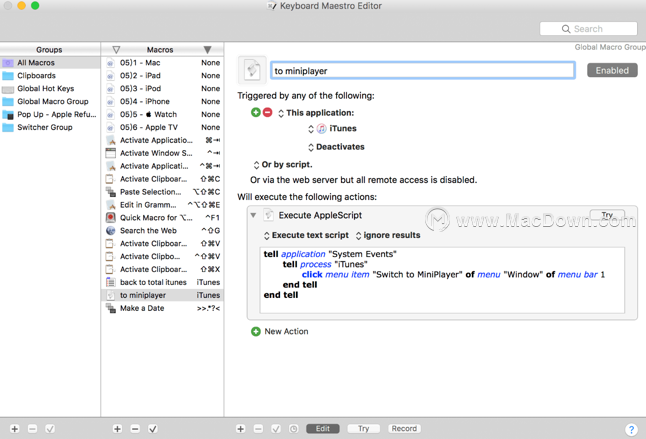The height and width of the screenshot is (439, 646).
Task: Select the Search the Web globe icon
Action: coord(110,231)
